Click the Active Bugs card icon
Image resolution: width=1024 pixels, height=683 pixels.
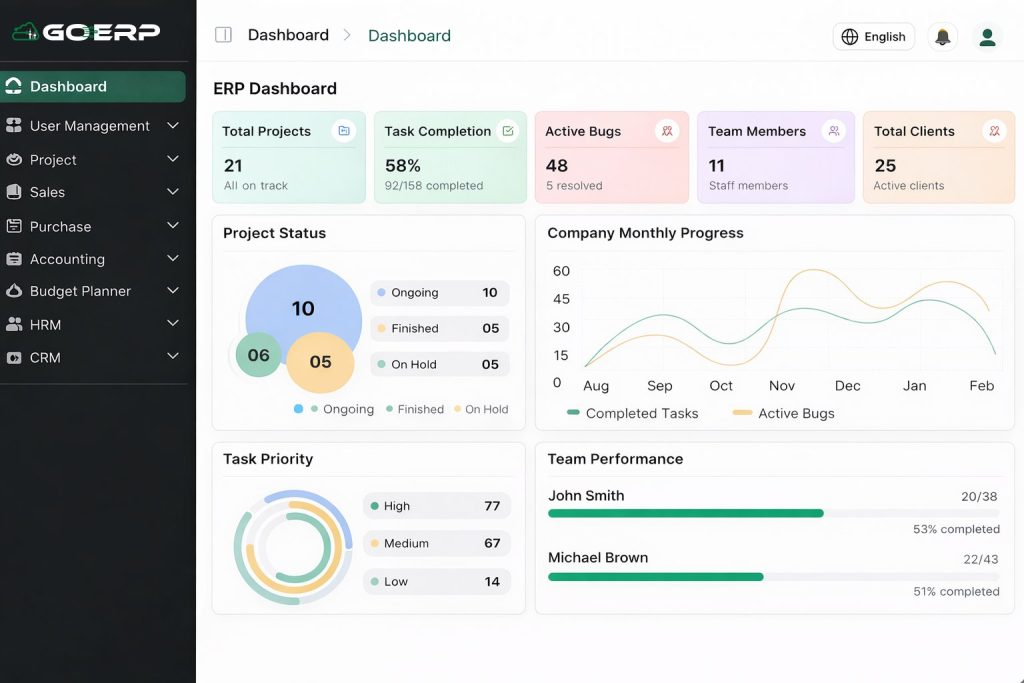[667, 131]
